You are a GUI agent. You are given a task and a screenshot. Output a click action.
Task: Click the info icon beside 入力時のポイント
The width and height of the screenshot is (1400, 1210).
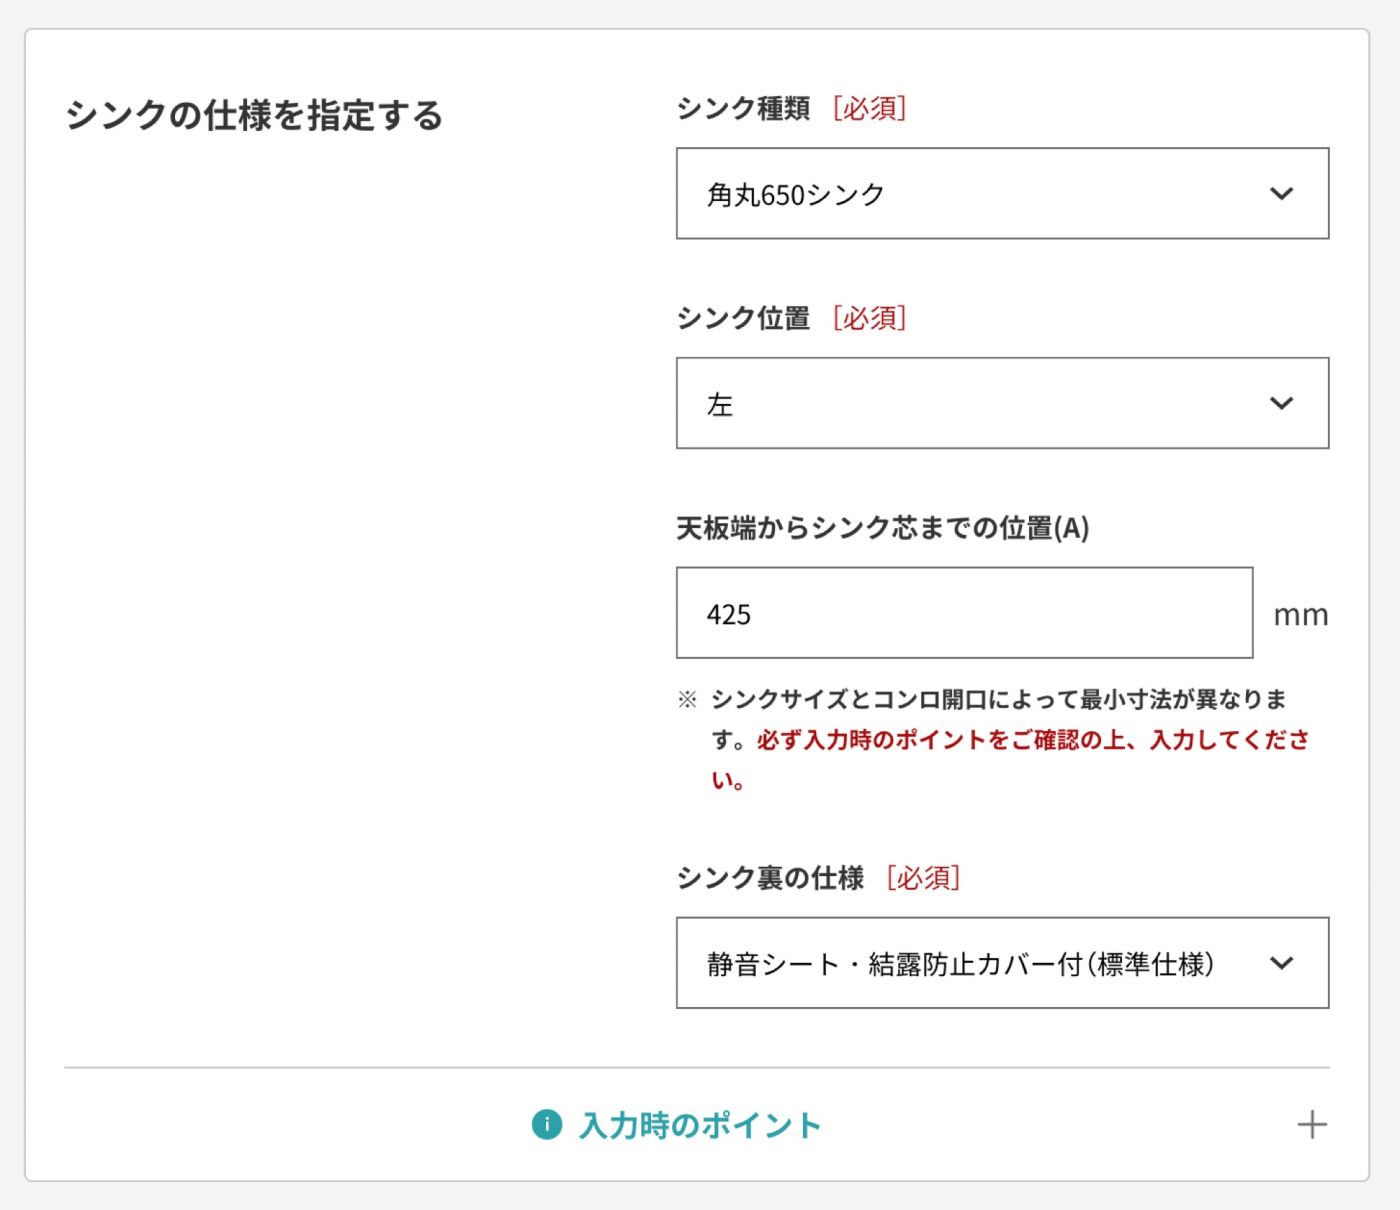[x=547, y=1124]
